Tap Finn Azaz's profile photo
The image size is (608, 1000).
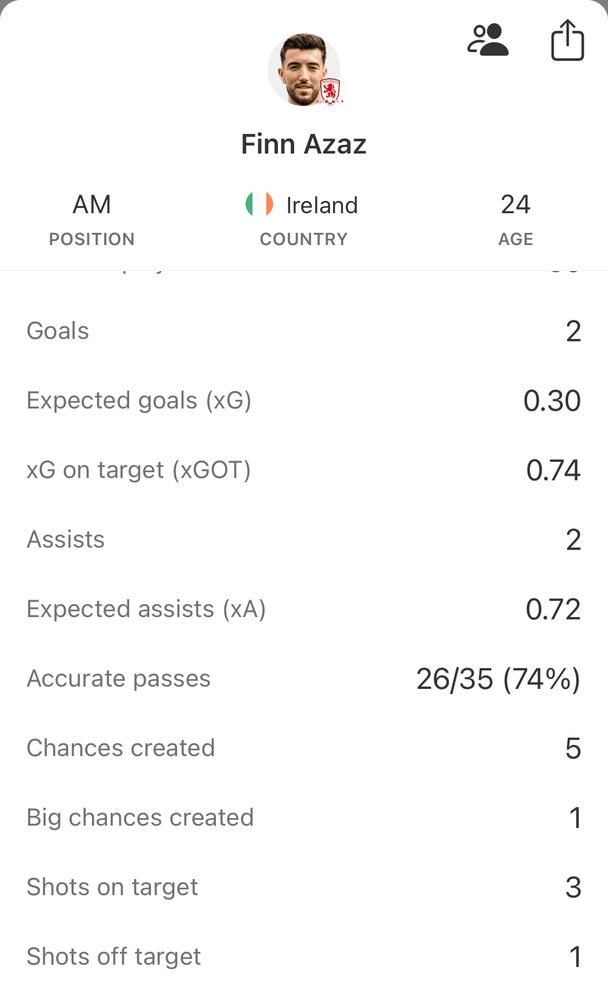(x=302, y=69)
